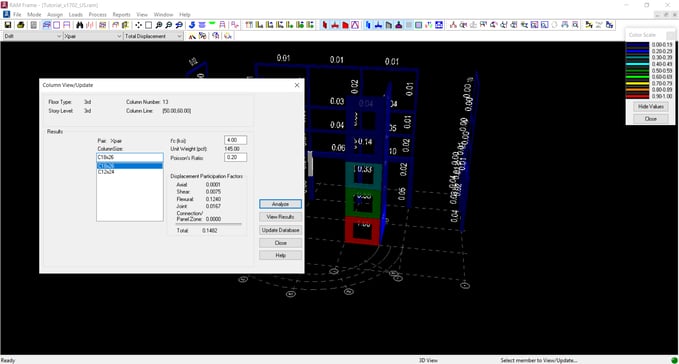Click the 0.90-1.00 red color swatch
This screenshot has width=679, height=364.
(637, 96)
